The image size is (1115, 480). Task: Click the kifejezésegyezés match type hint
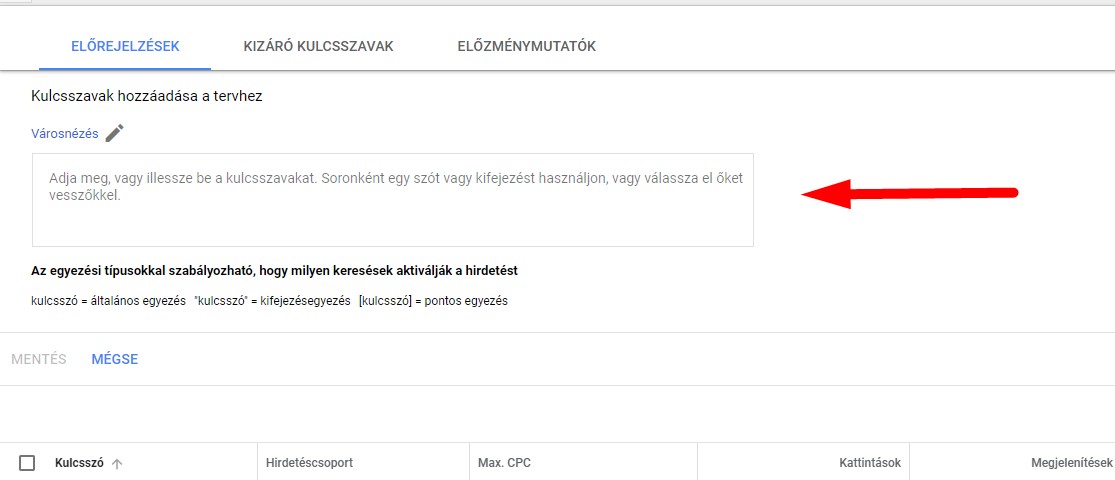272,301
